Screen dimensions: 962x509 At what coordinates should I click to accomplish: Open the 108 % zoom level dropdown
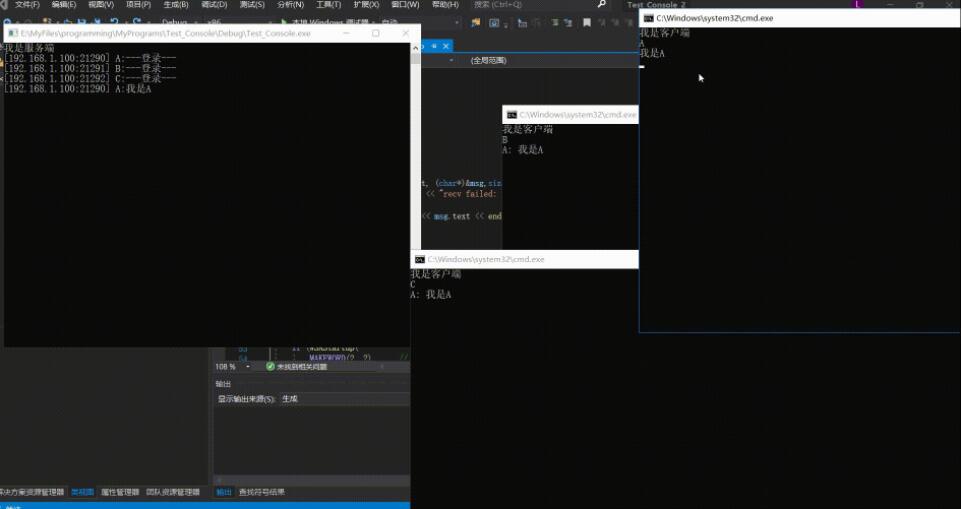tap(247, 367)
